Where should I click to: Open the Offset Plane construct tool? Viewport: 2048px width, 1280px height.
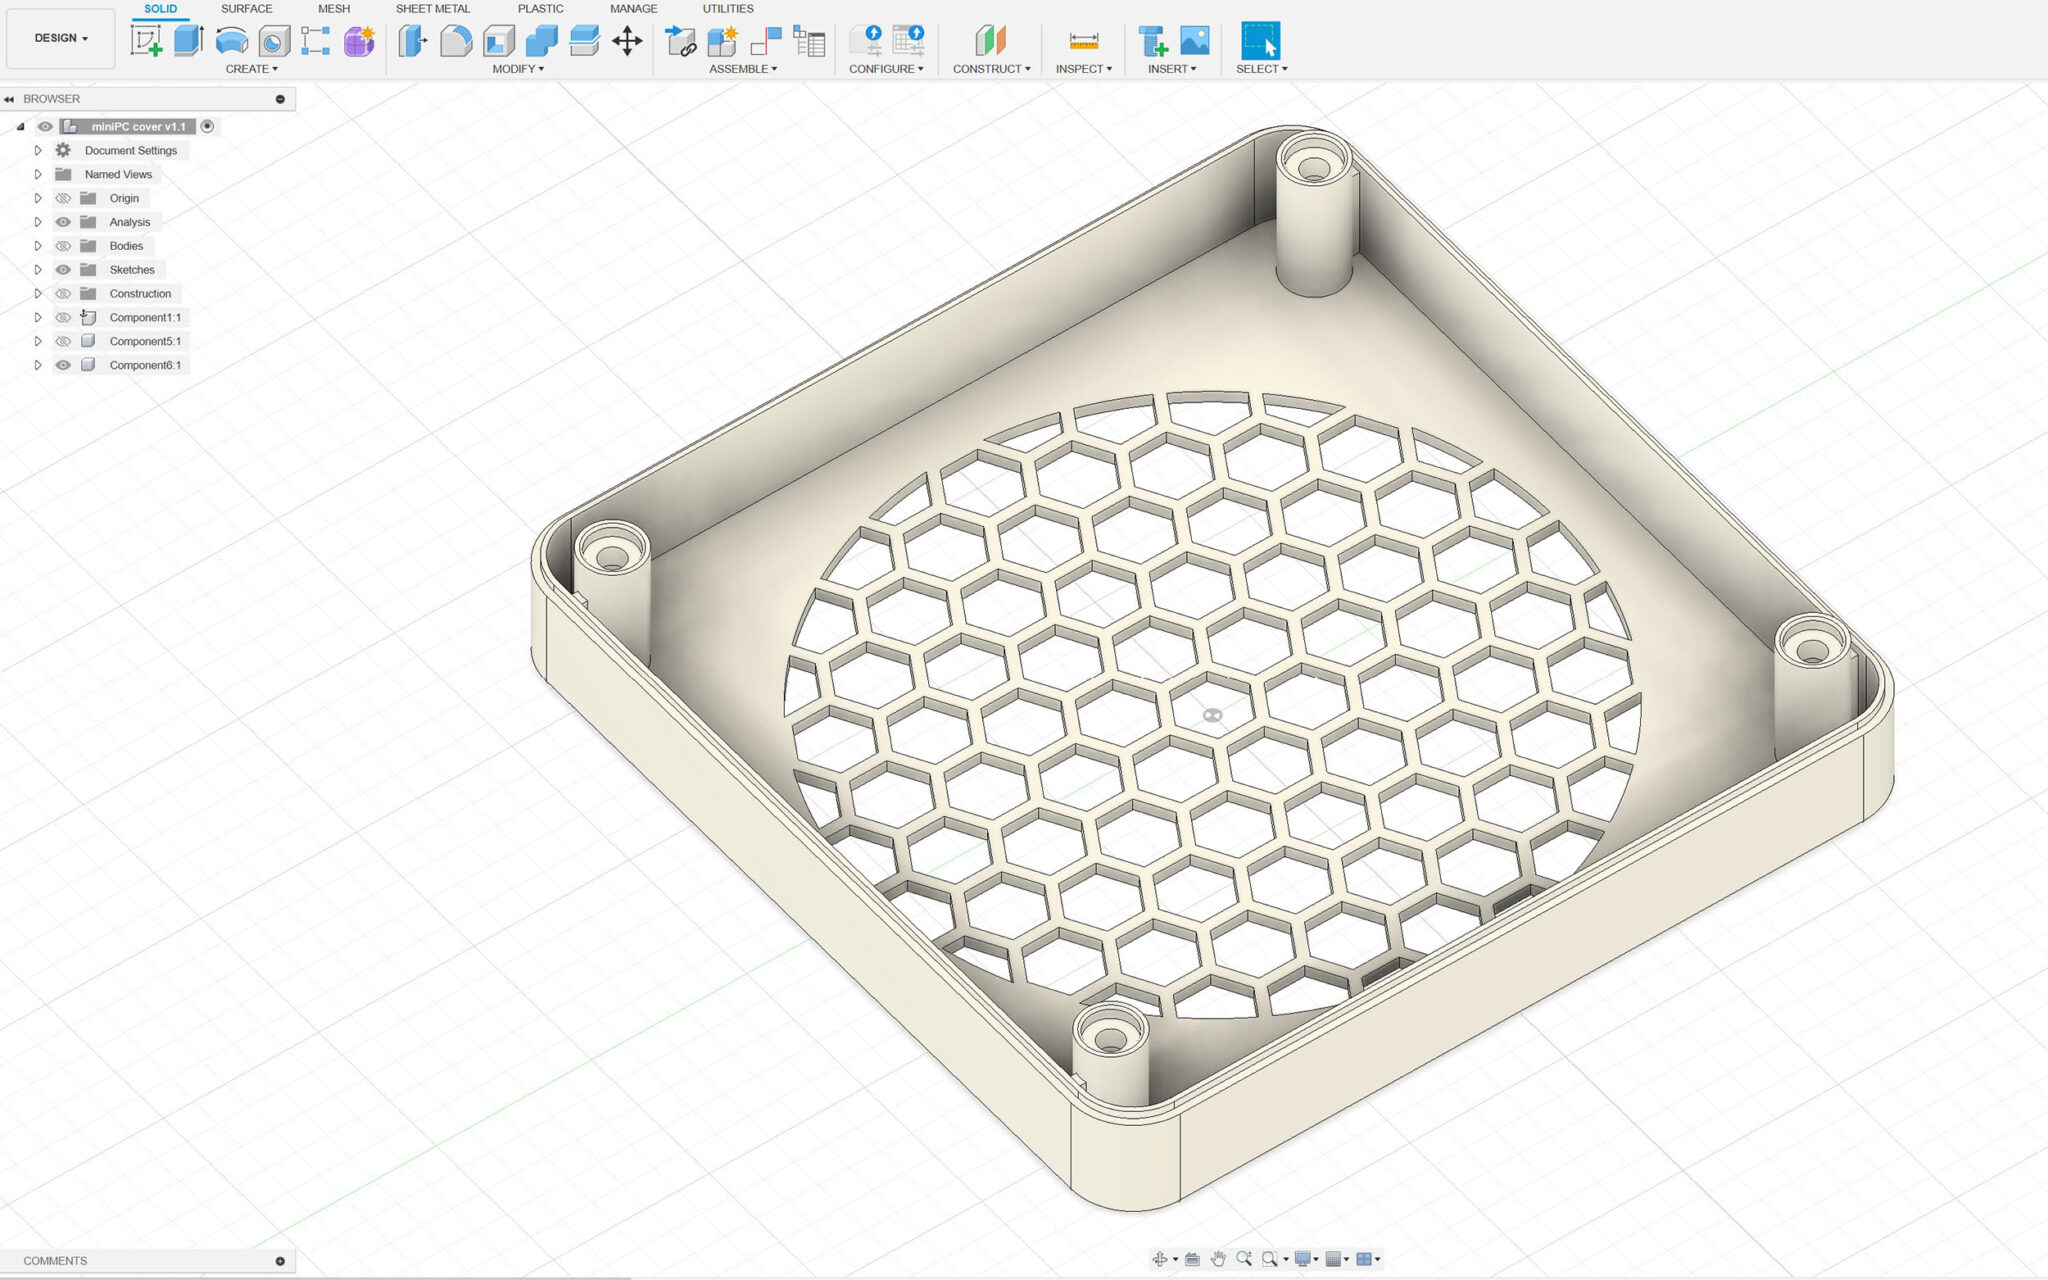tap(990, 41)
